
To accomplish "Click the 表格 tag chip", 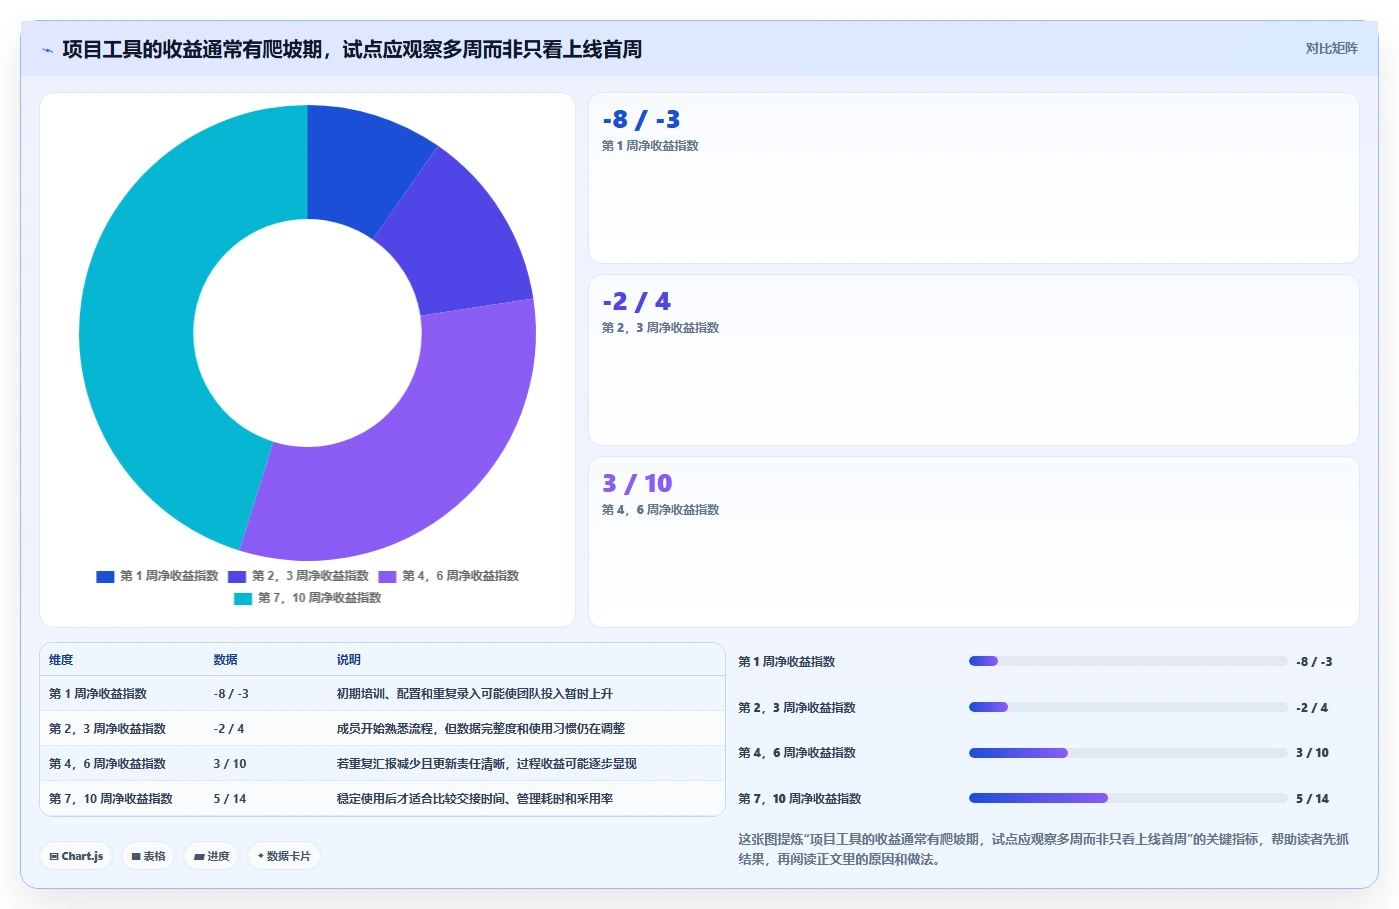I will coord(148,856).
